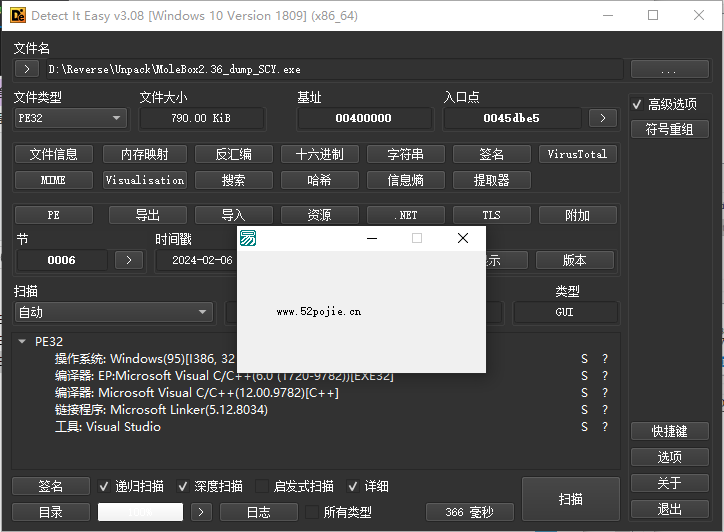This screenshot has height=532, width=724.
Task: Open 反汇编 disassembler
Action: pyautogui.click(x=234, y=154)
